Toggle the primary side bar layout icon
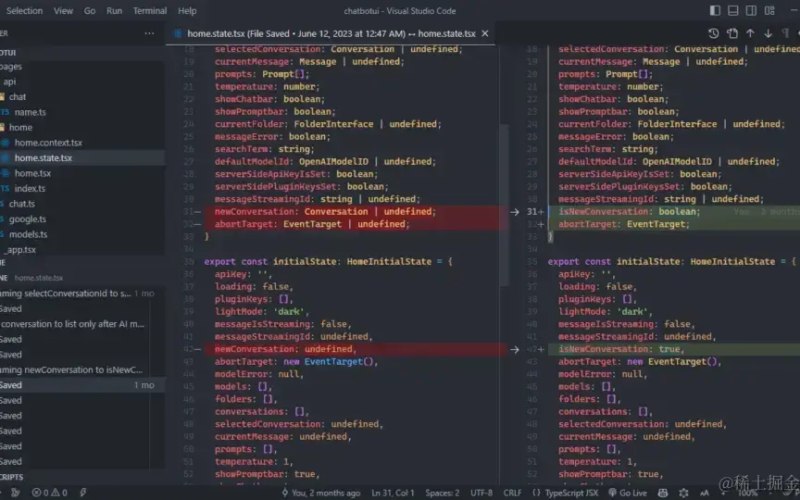The height and width of the screenshot is (500, 800). (715, 10)
